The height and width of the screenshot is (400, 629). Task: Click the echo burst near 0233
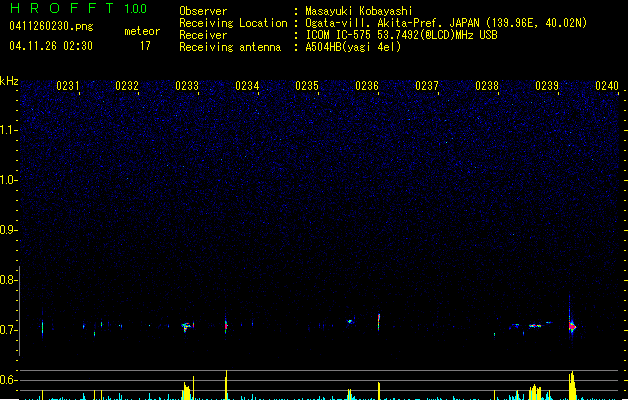point(187,326)
